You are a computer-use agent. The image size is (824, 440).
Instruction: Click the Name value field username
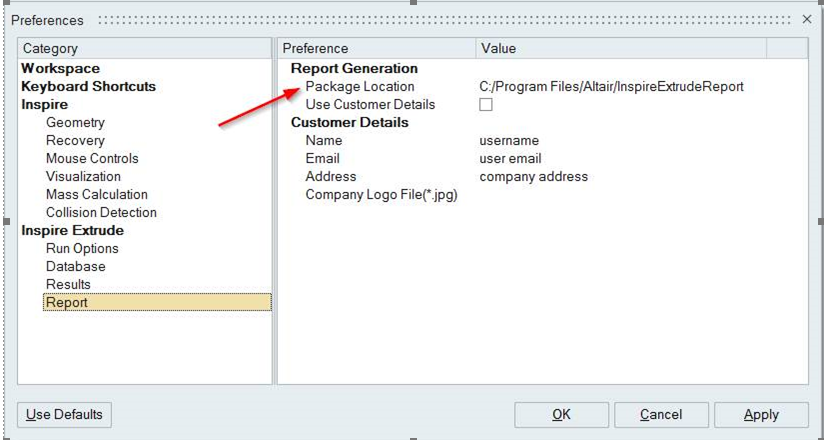pos(509,141)
